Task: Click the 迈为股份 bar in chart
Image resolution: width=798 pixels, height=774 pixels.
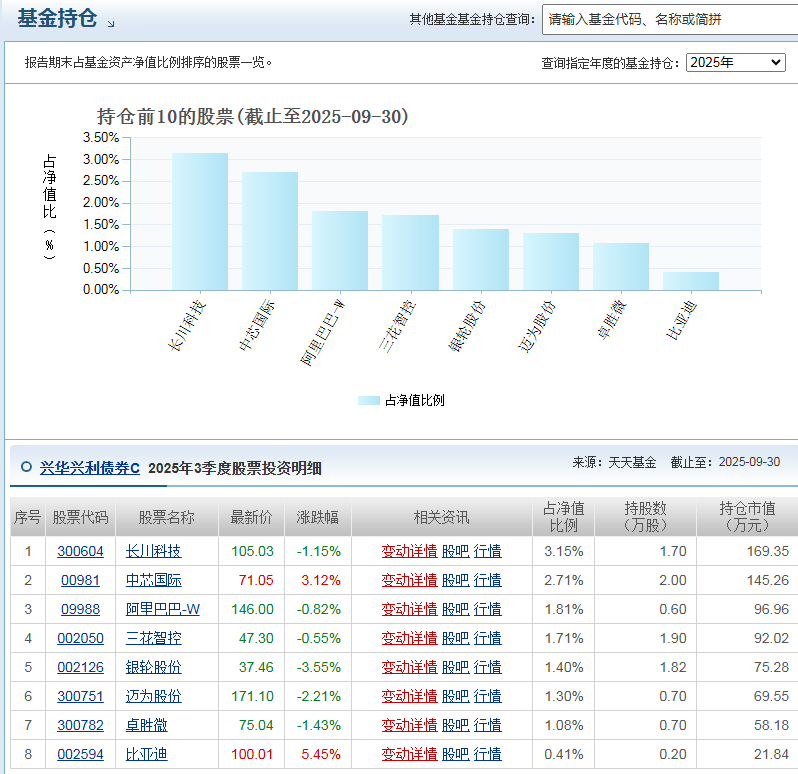Action: coord(551,262)
